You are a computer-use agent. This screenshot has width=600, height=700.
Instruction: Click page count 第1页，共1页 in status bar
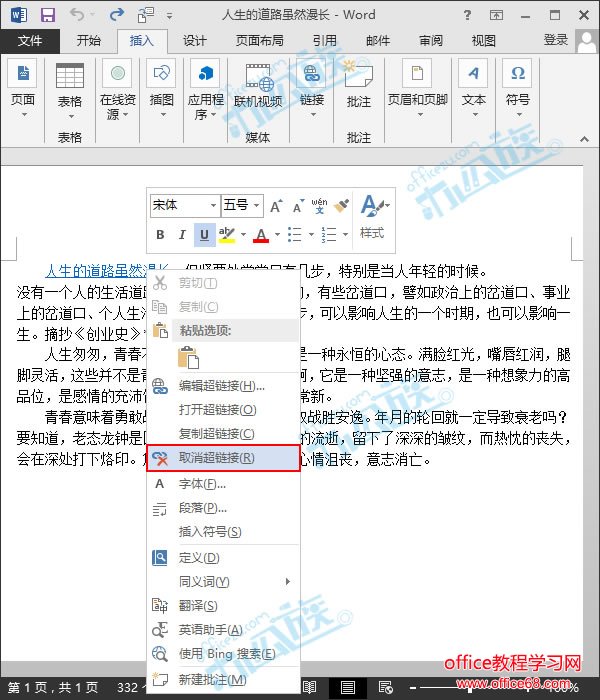point(53,688)
